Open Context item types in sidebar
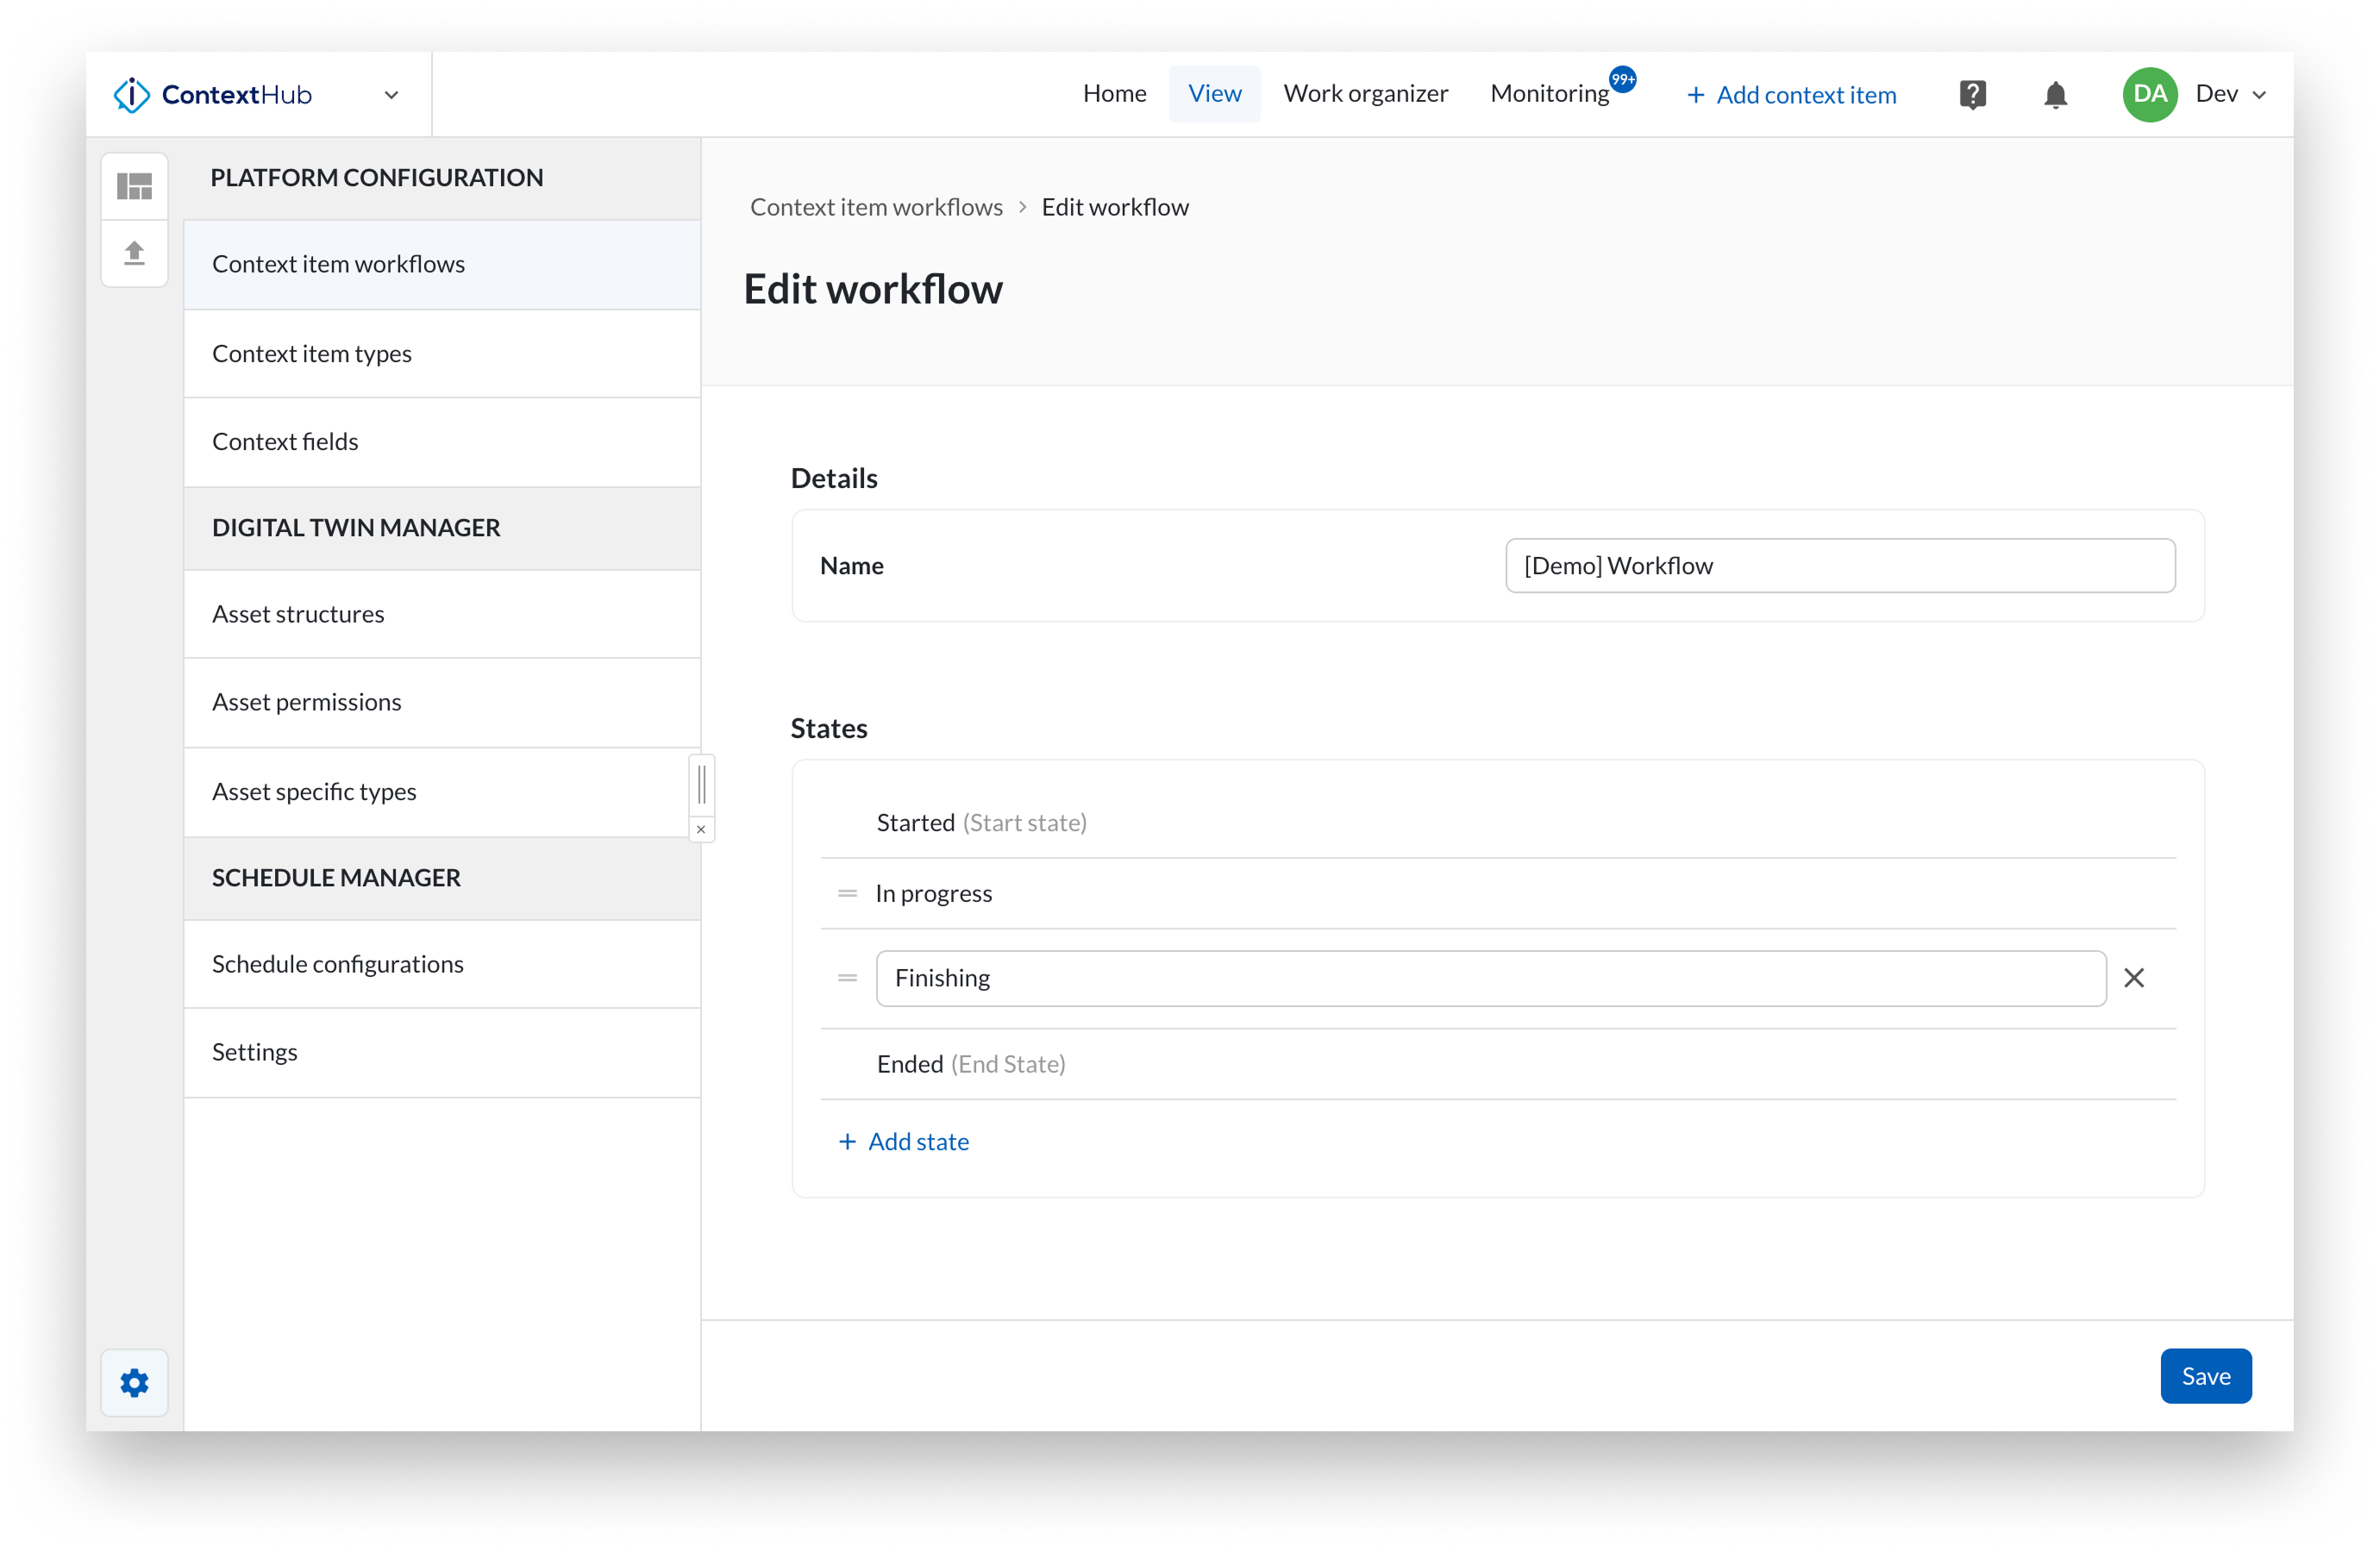Image resolution: width=2380 pixels, height=1552 pixels. [442, 354]
